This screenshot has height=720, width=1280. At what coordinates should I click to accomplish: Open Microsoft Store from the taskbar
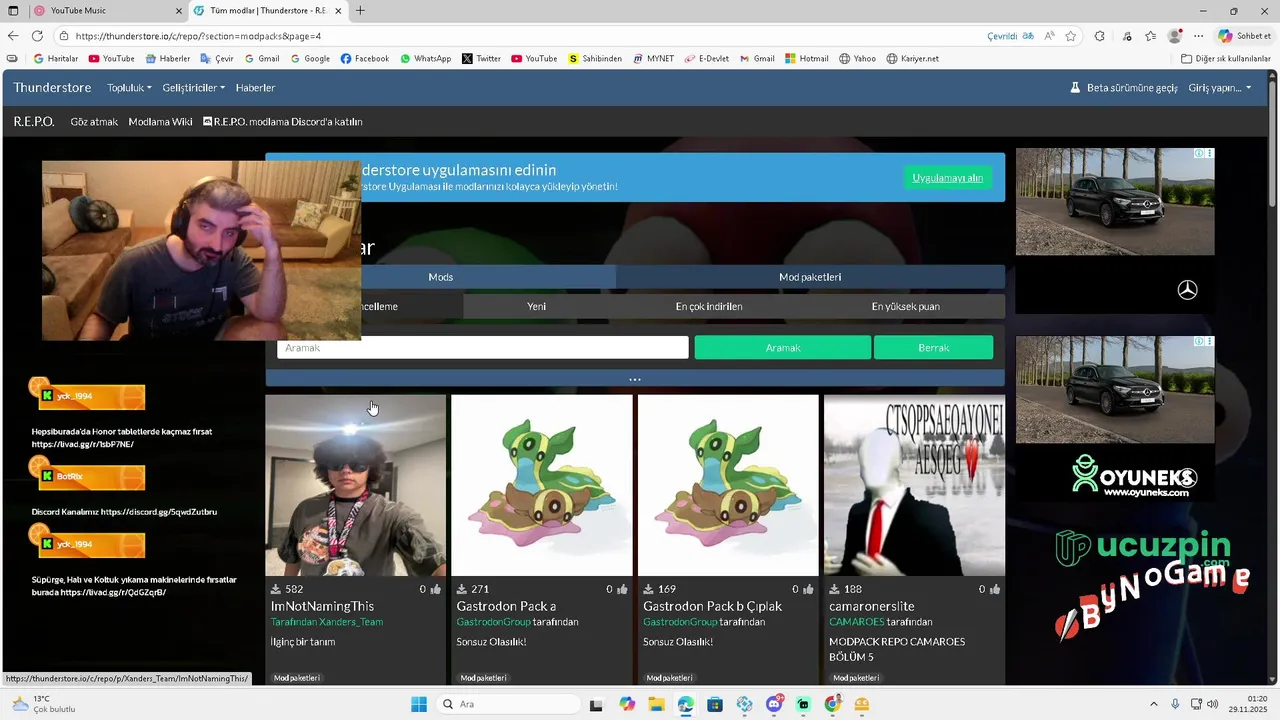[715, 704]
